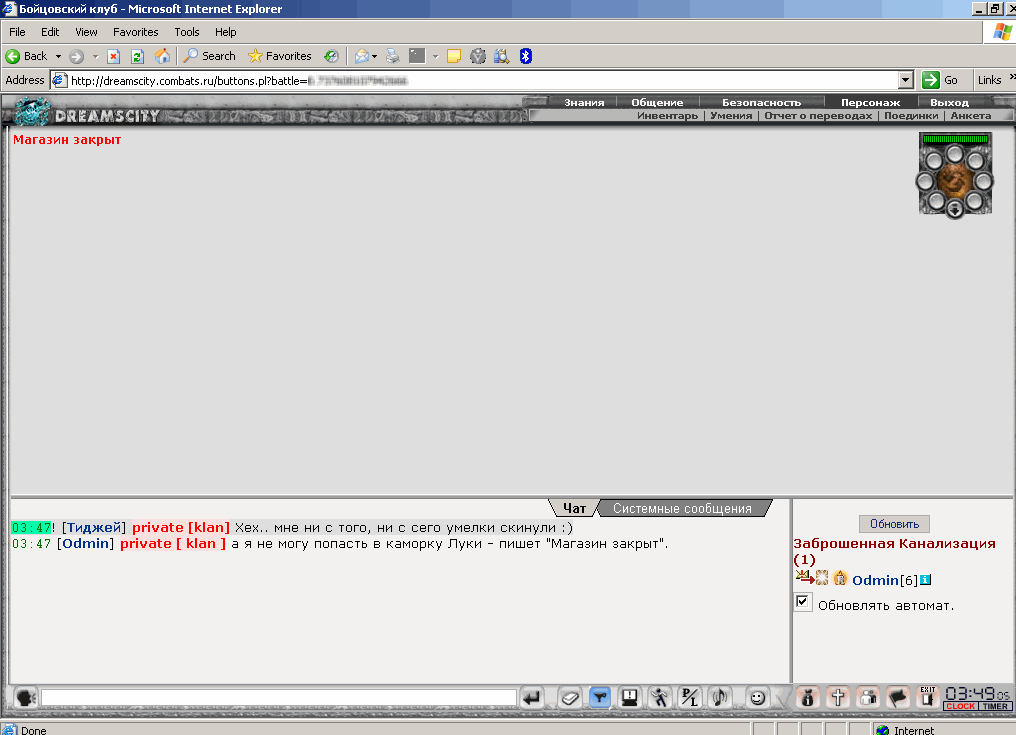Open the View menu
1016x735 pixels.
click(x=86, y=32)
